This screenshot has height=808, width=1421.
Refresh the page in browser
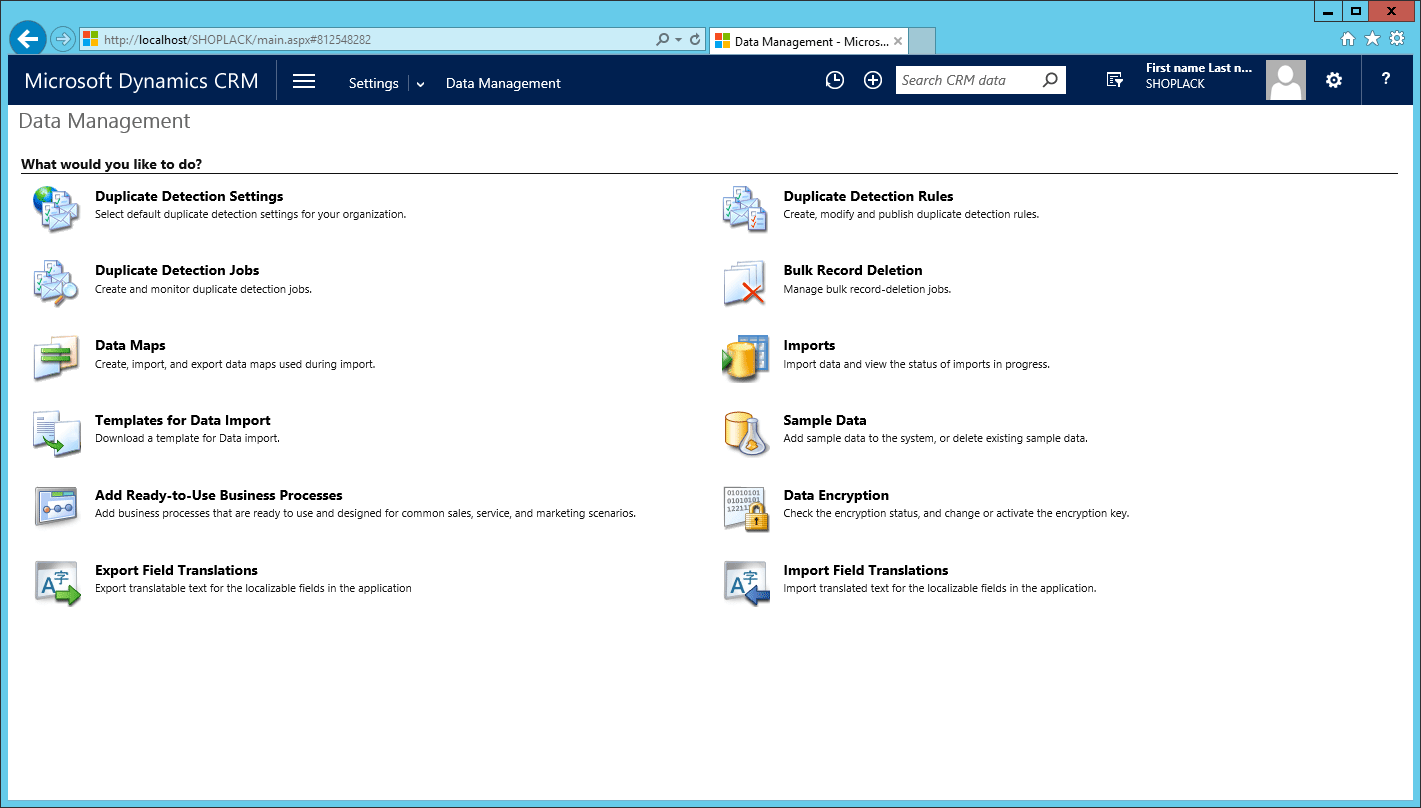click(x=695, y=40)
